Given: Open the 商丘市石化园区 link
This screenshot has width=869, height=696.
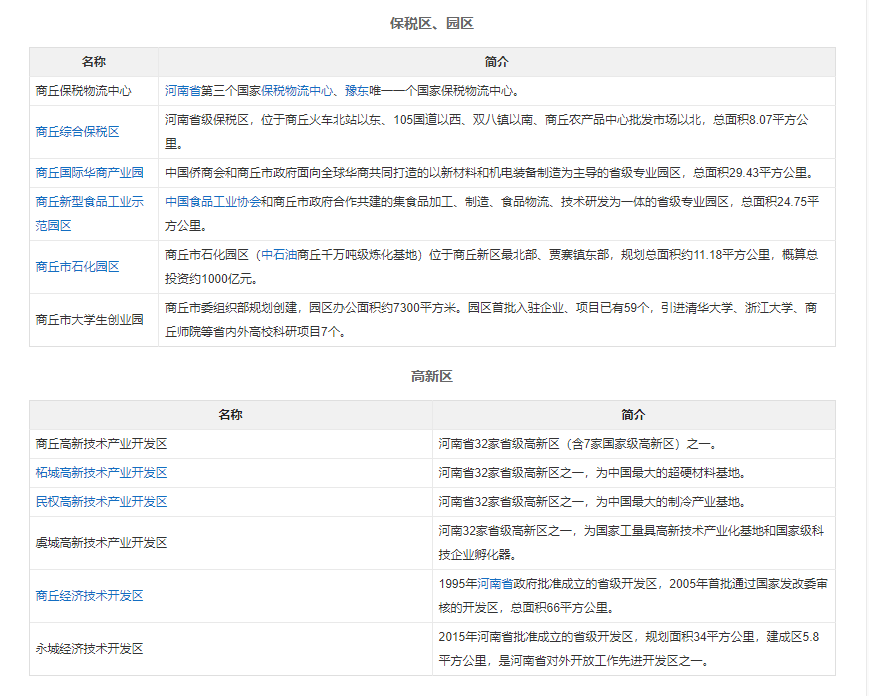Looking at the screenshot, I should [77, 267].
